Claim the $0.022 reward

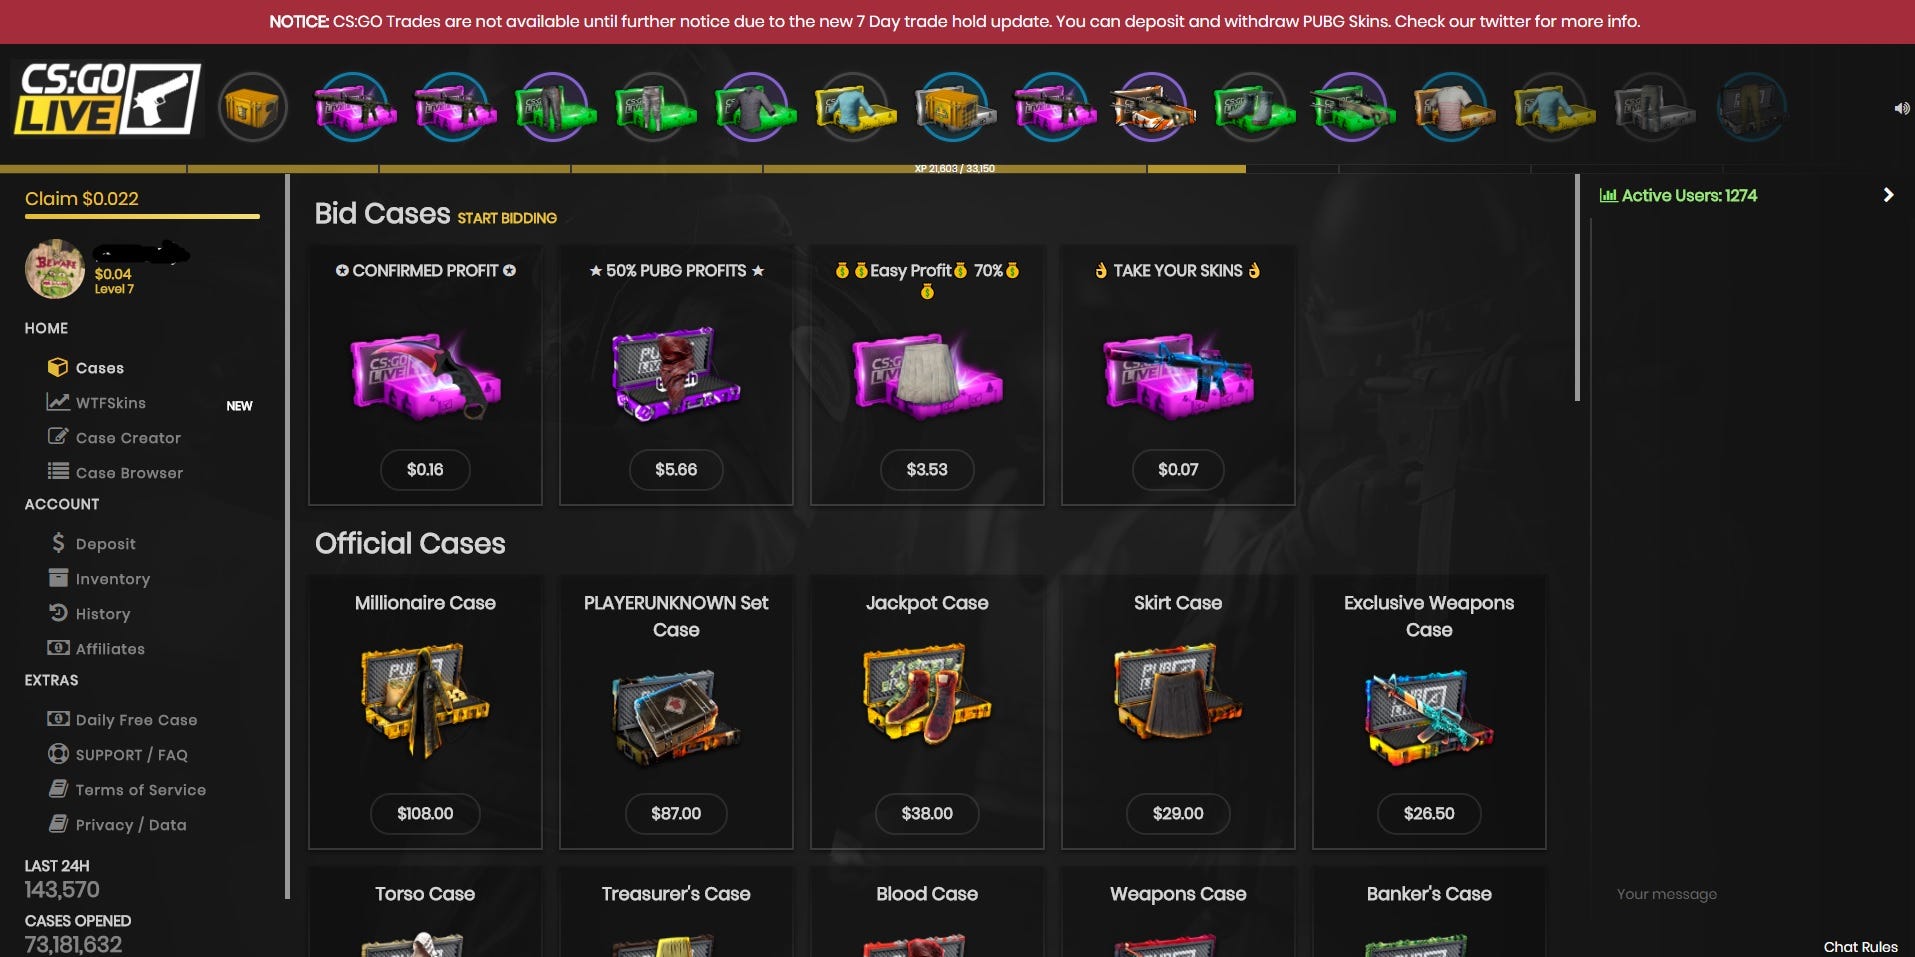[82, 199]
